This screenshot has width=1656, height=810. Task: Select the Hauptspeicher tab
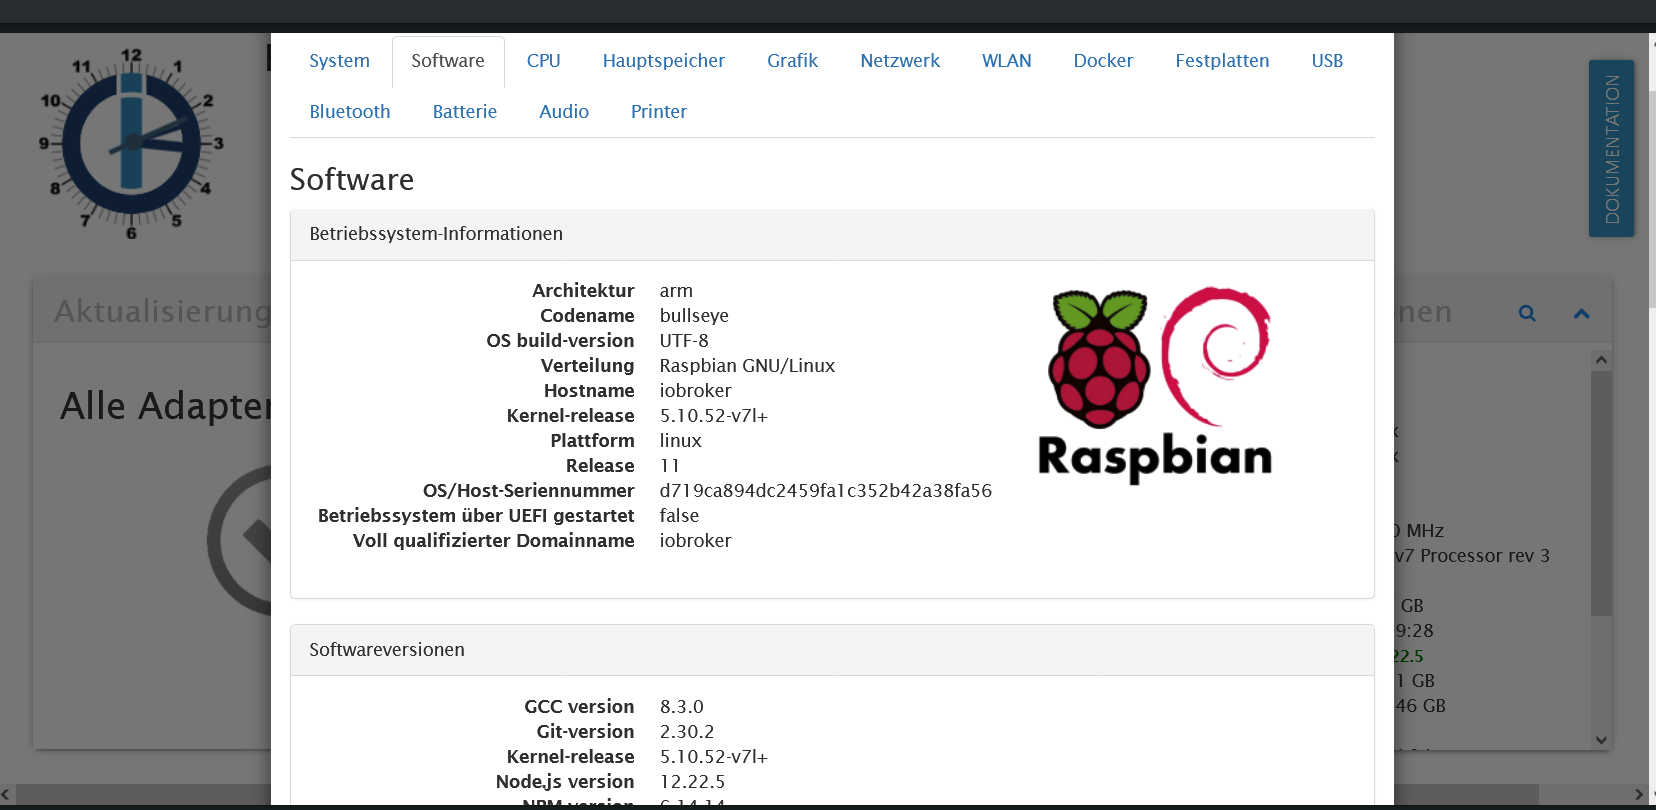pyautogui.click(x=663, y=61)
